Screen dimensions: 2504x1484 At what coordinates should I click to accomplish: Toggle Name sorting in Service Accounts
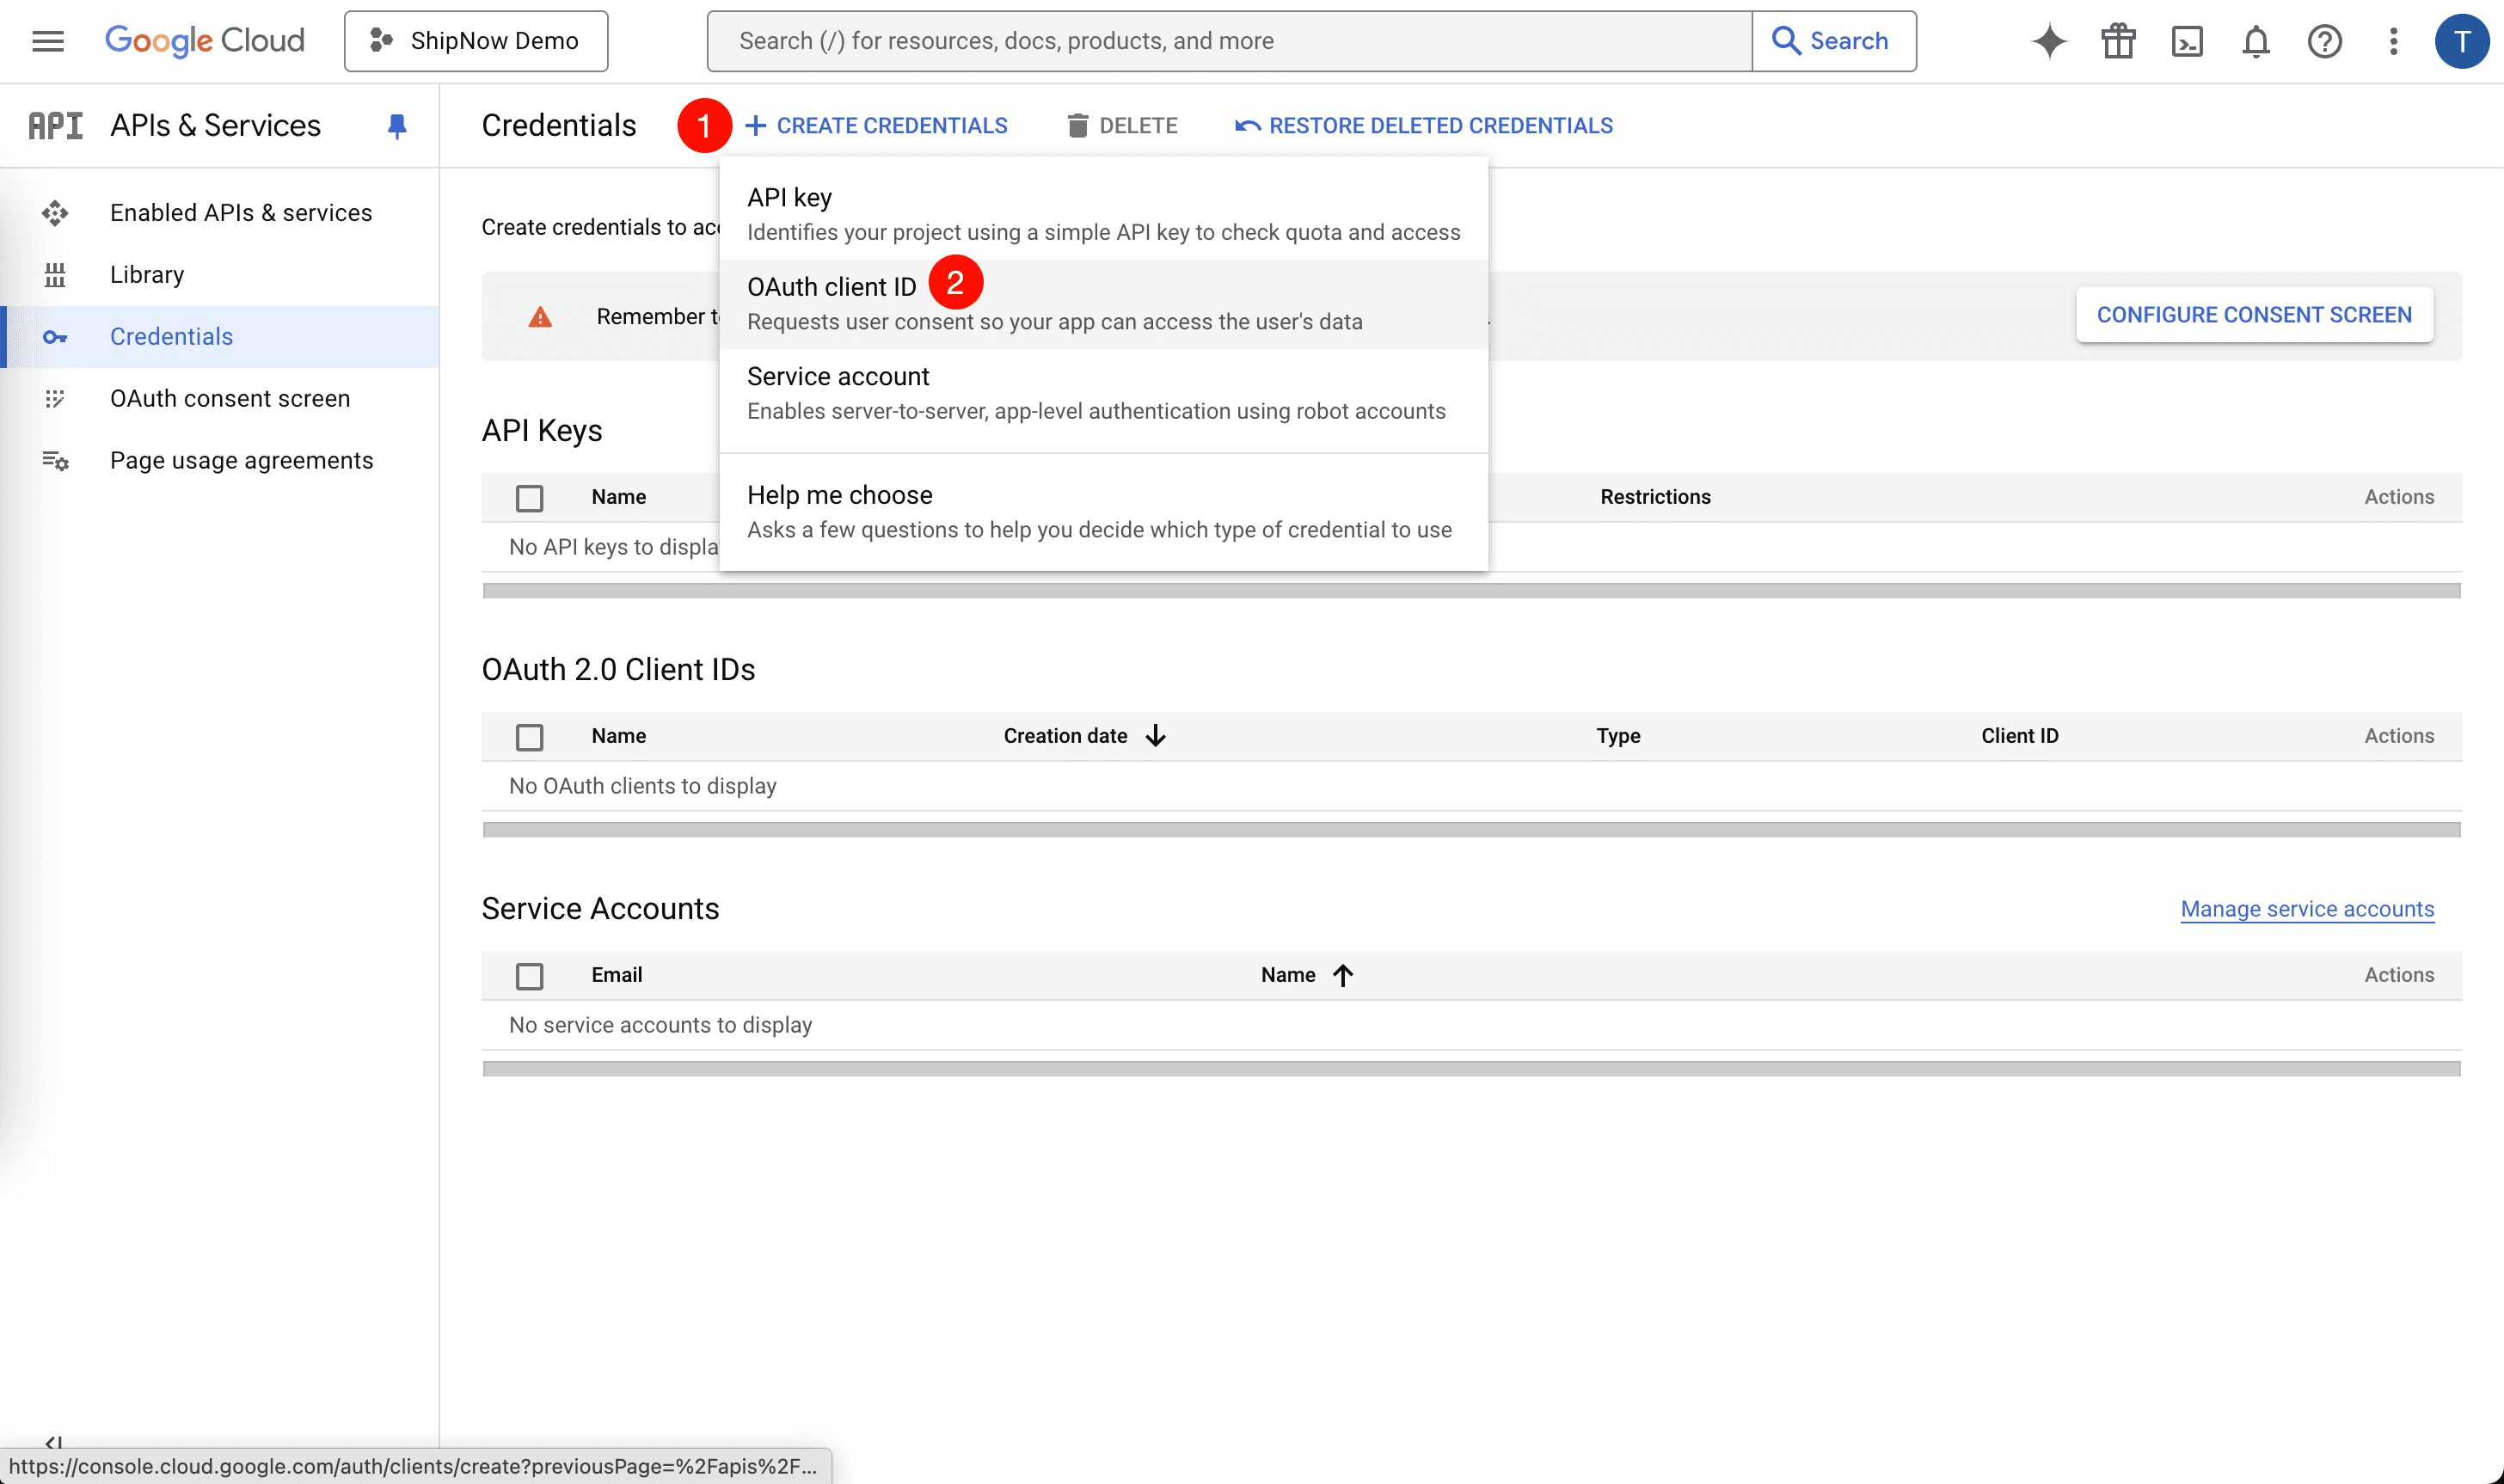pyautogui.click(x=1305, y=974)
